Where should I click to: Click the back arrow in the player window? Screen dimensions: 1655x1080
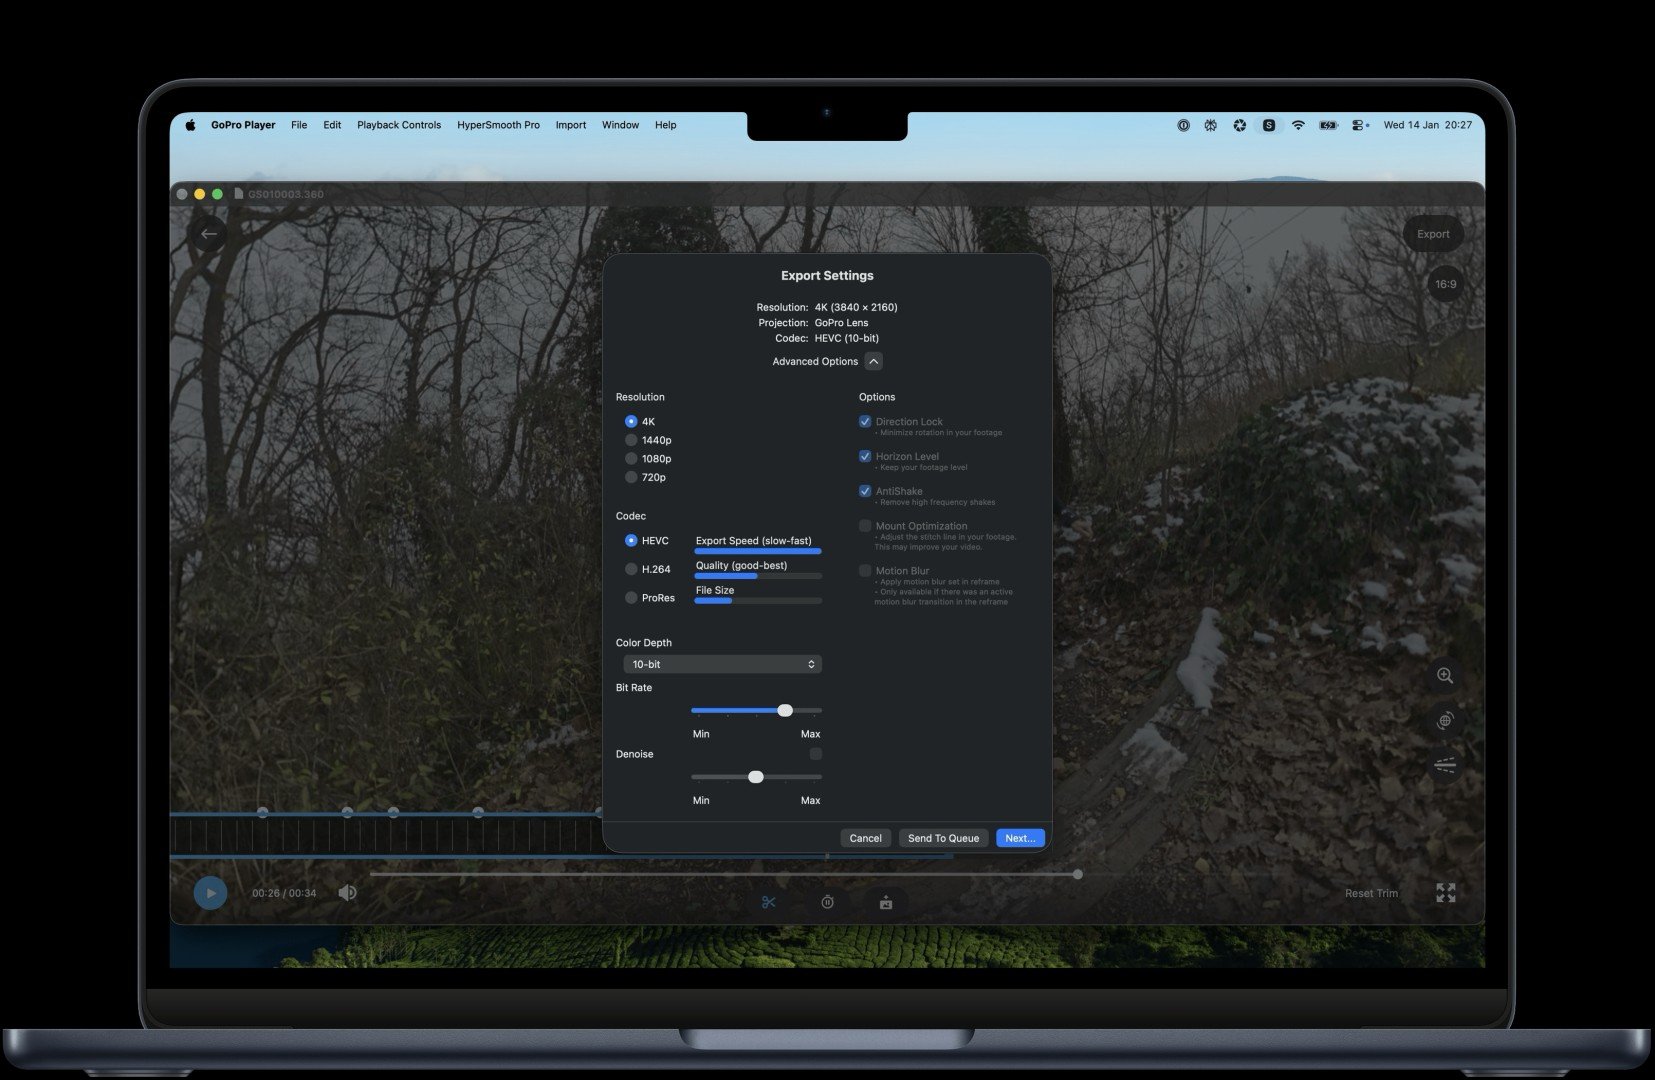tap(209, 234)
